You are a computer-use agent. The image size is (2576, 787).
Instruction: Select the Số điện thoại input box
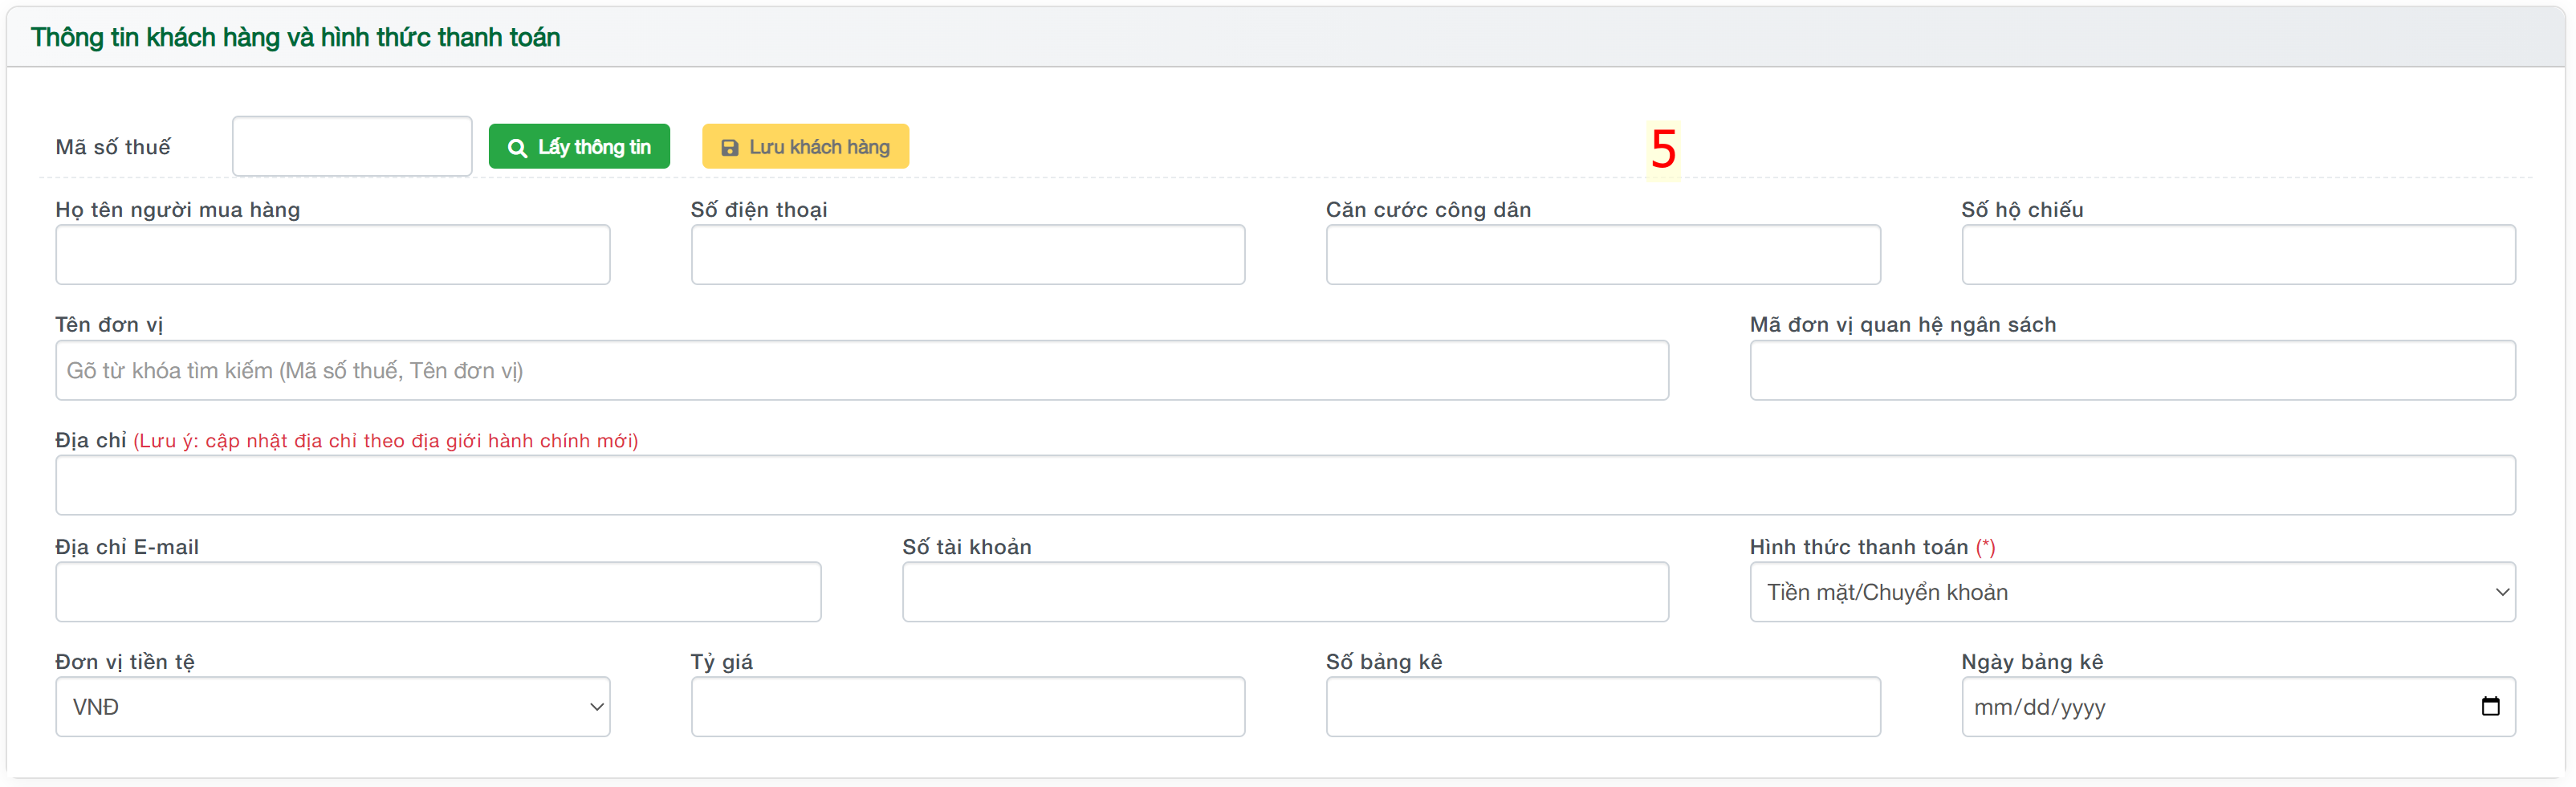point(967,254)
